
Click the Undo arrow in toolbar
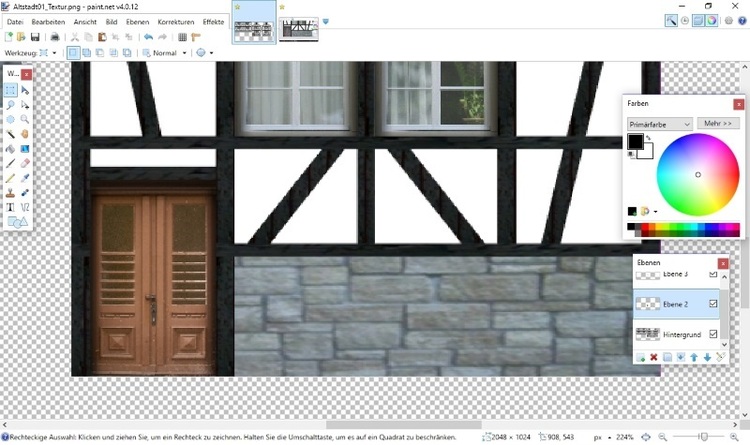coord(148,37)
